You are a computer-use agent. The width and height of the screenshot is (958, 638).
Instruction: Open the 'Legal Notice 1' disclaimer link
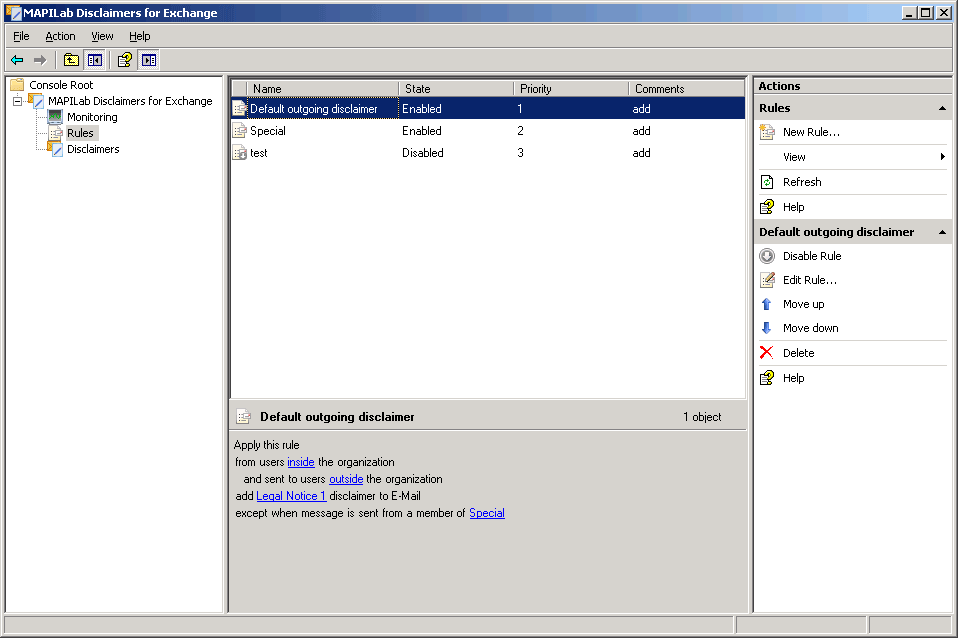point(291,496)
